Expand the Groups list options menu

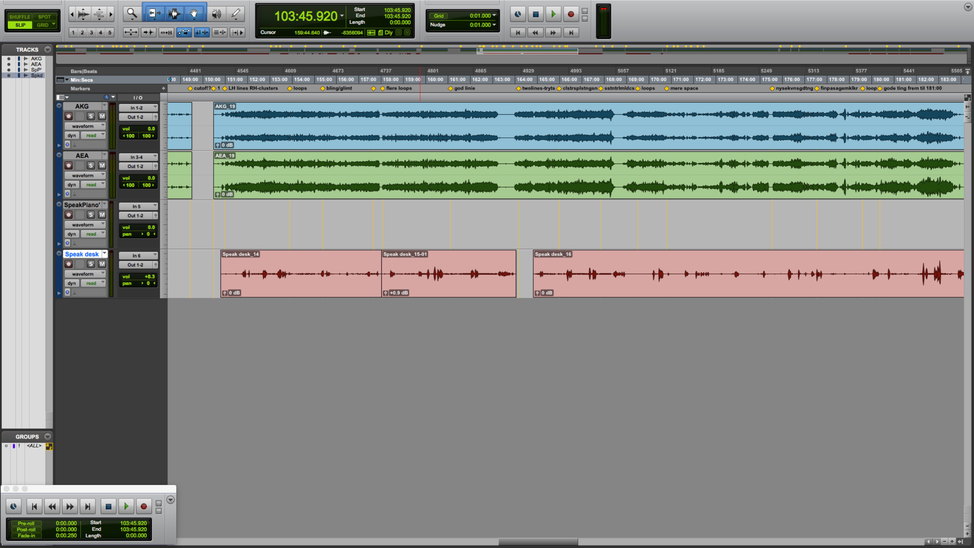pyautogui.click(x=47, y=437)
